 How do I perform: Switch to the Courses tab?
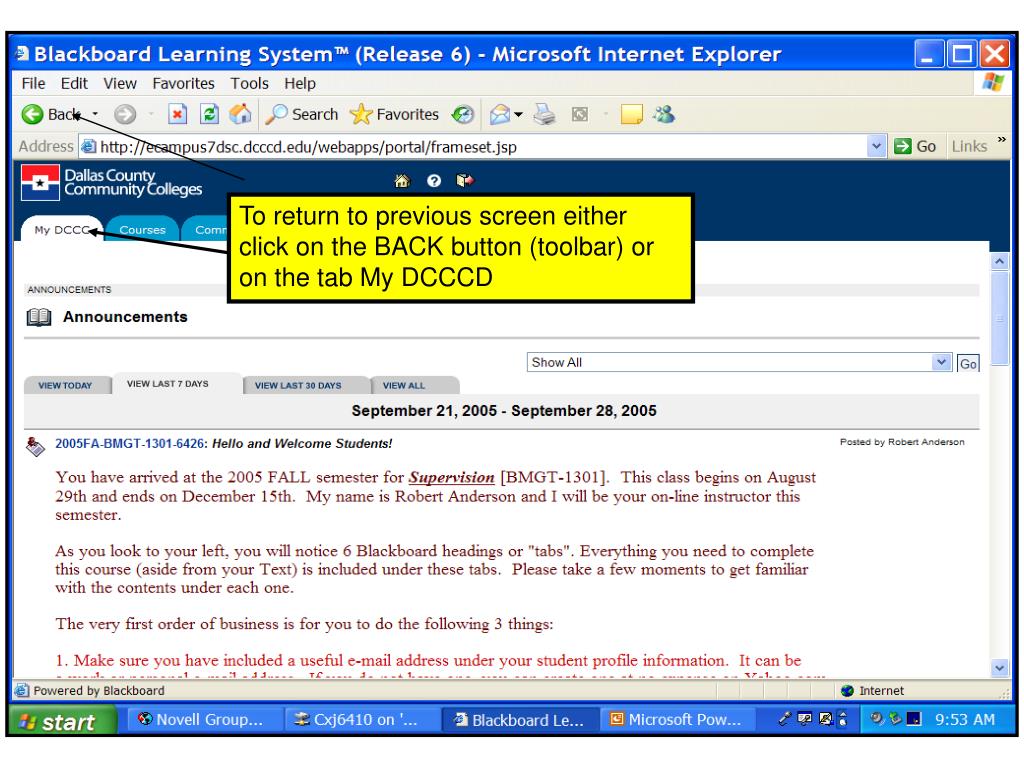click(x=142, y=229)
